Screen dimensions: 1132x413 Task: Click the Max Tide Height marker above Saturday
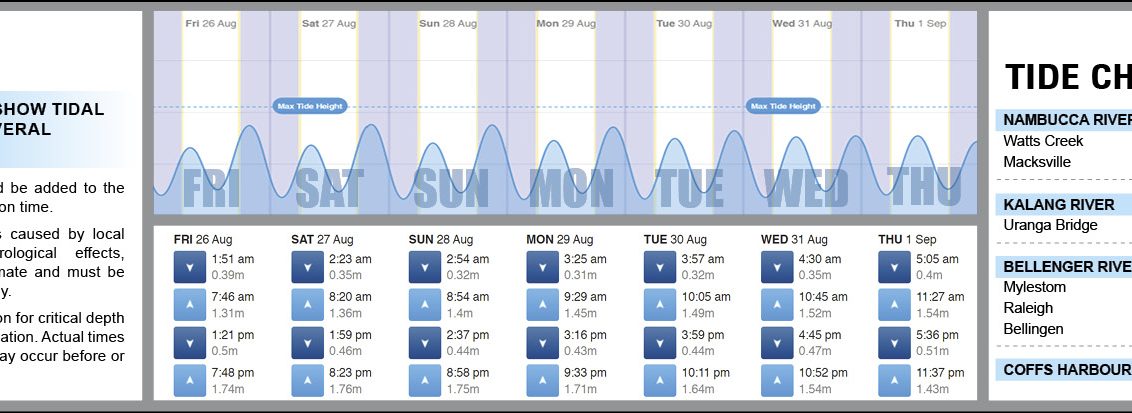pos(310,106)
